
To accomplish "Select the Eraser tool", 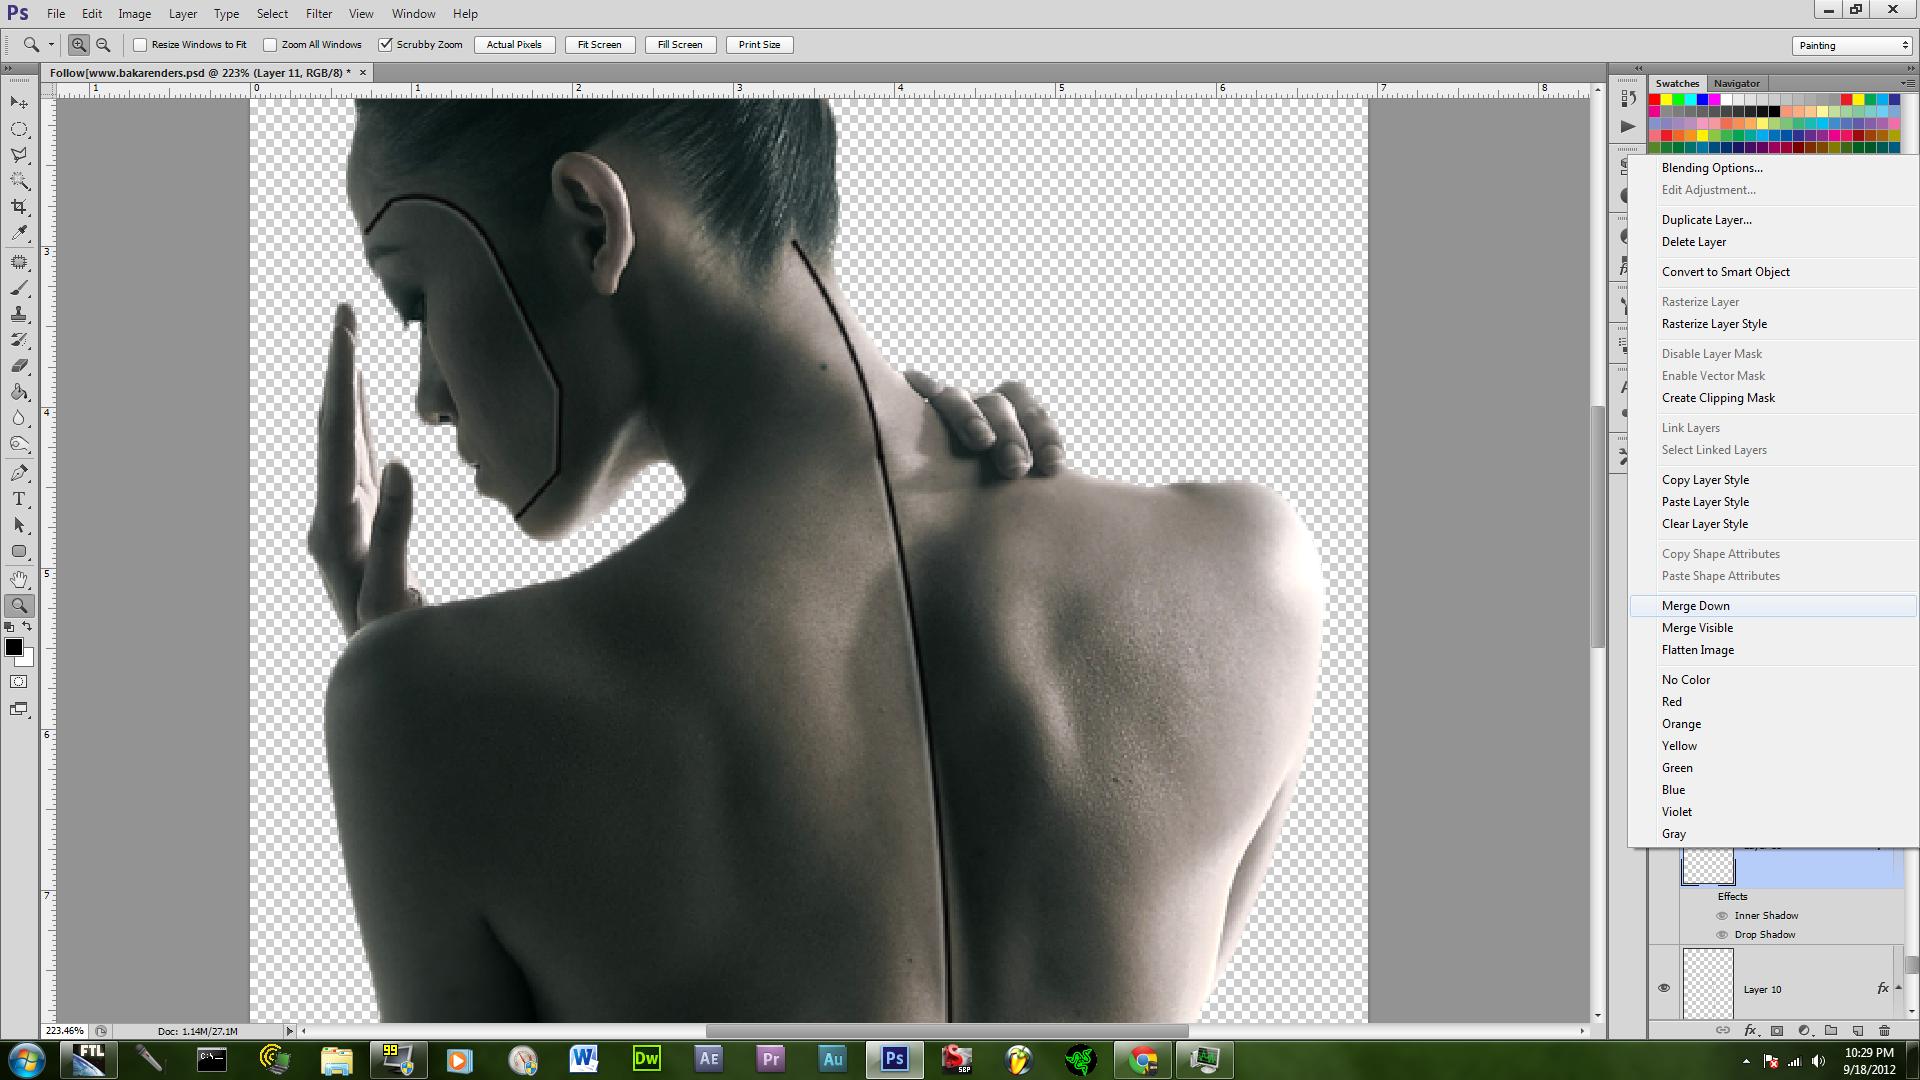I will click(19, 366).
